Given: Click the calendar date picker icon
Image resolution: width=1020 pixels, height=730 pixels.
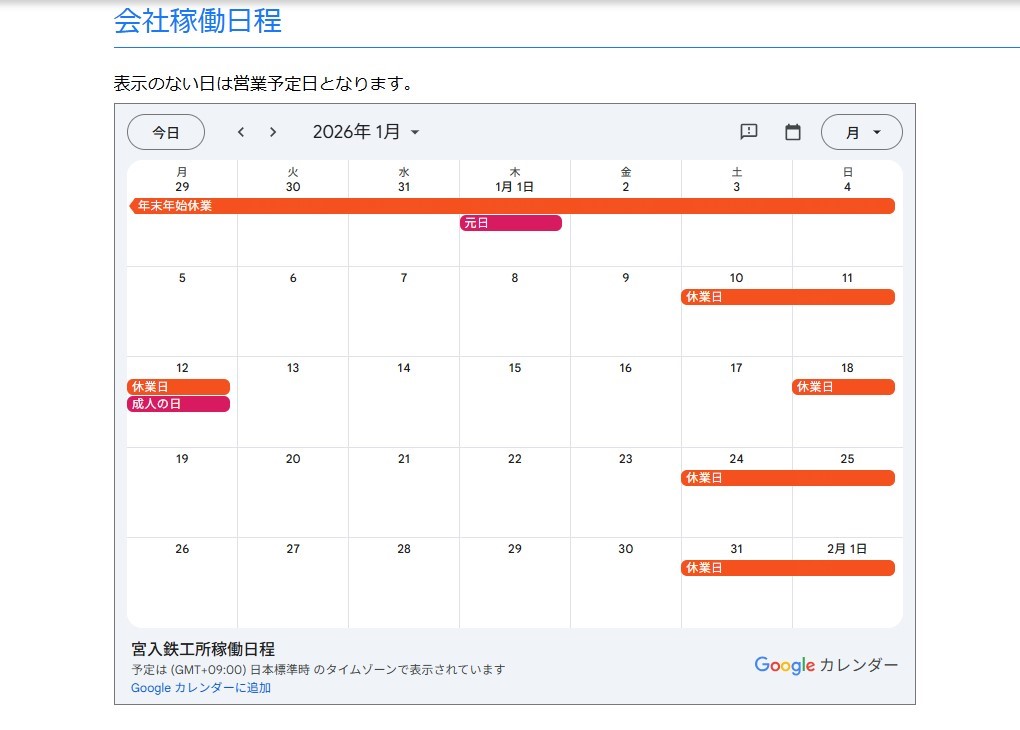Looking at the screenshot, I should click(793, 132).
